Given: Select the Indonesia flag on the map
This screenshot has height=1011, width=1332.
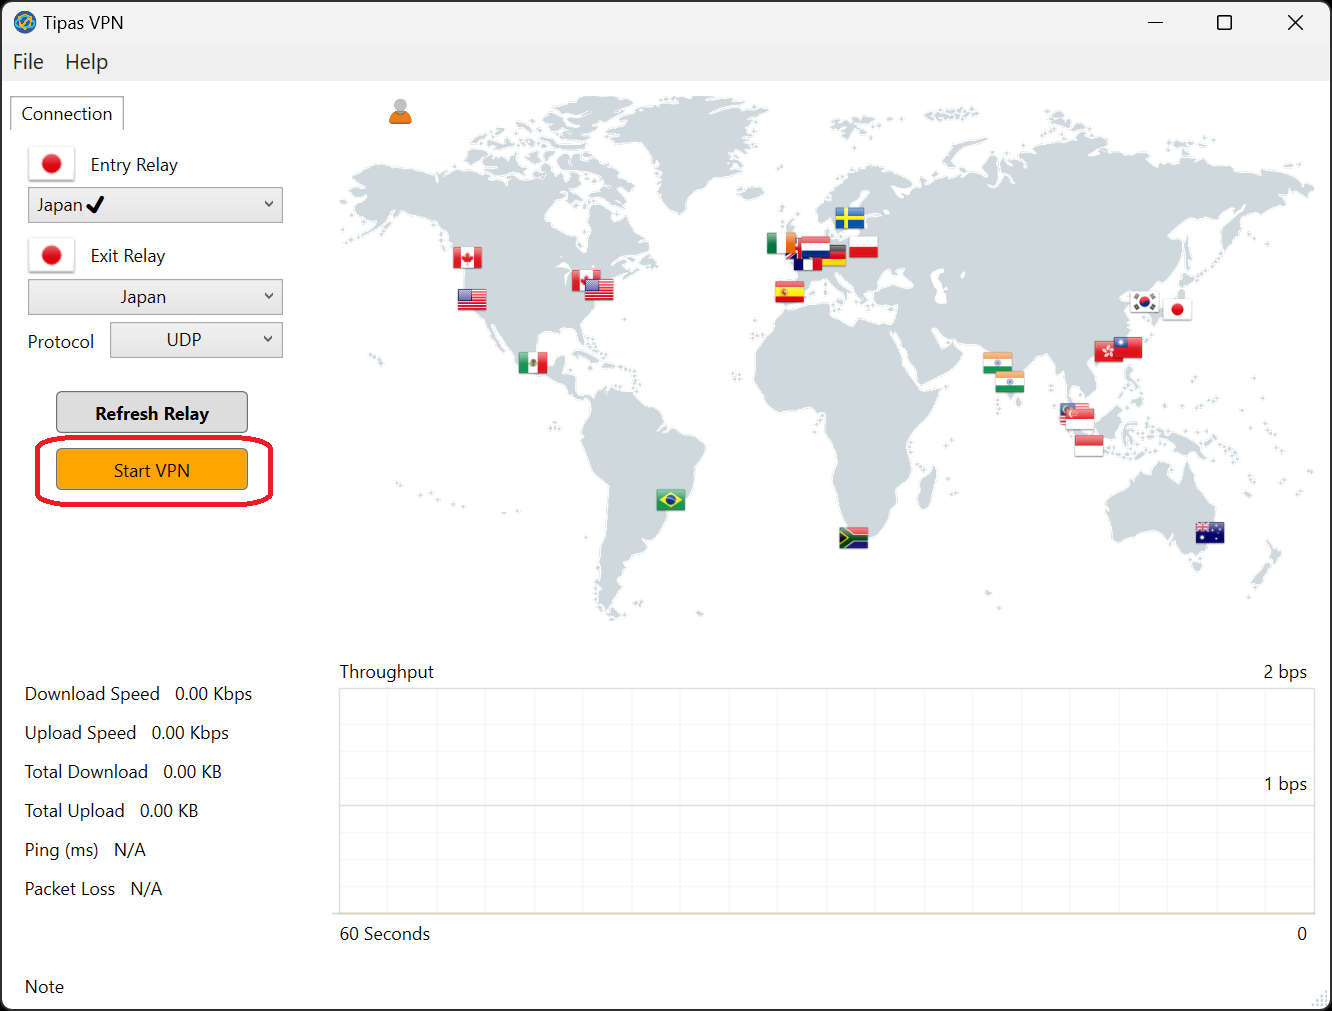Looking at the screenshot, I should point(1089,446).
